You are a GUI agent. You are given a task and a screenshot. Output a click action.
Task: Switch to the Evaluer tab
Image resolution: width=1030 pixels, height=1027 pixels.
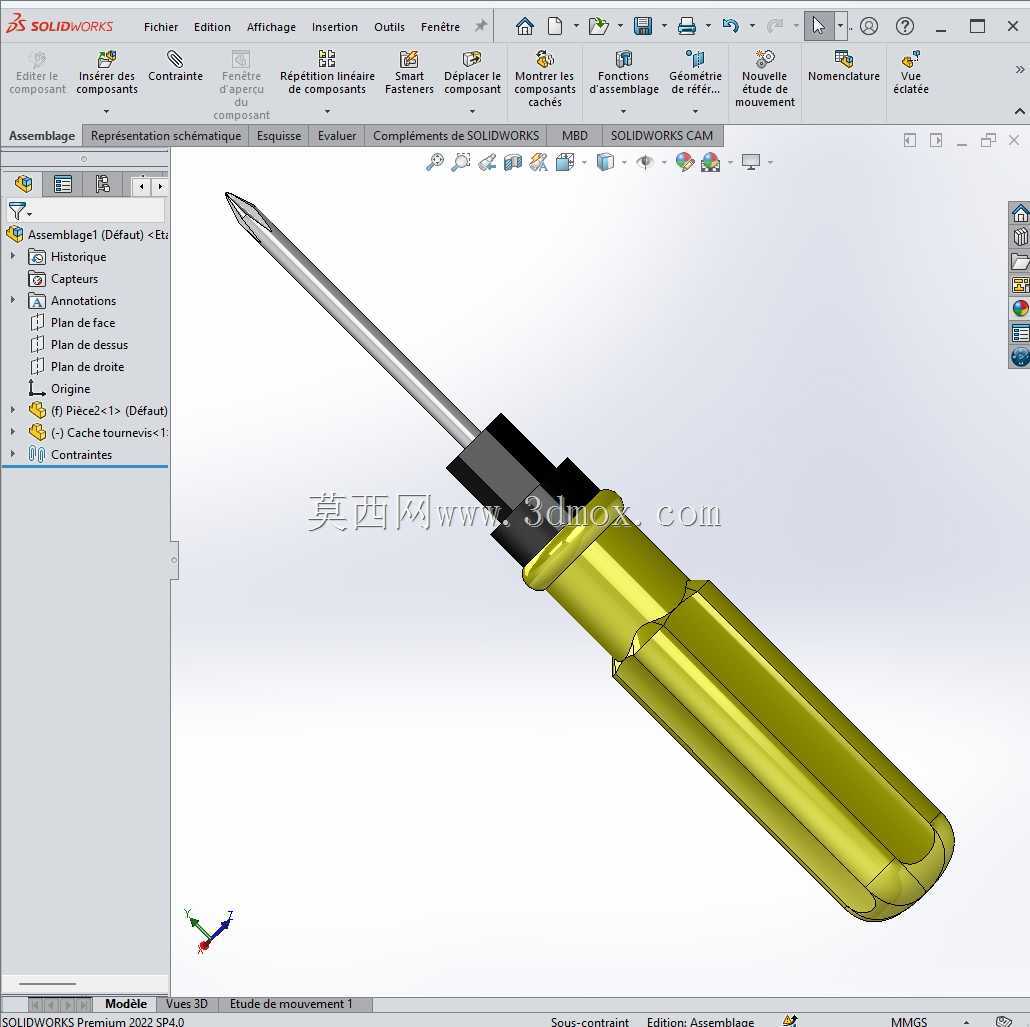337,136
